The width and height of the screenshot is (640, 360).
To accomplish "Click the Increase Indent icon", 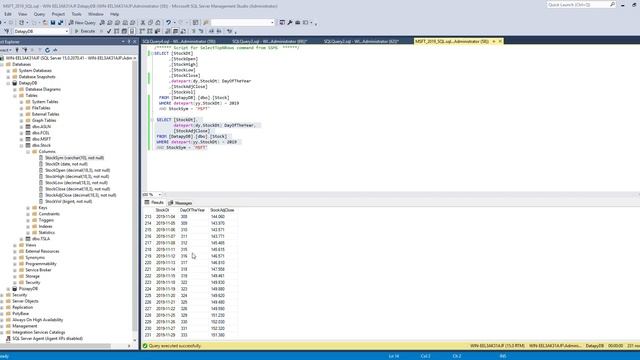I will pos(219,31).
